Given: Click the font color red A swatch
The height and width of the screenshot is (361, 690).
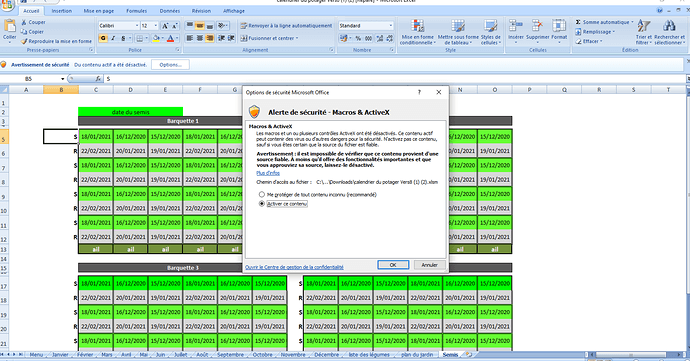Looking at the screenshot, I should click(x=171, y=38).
